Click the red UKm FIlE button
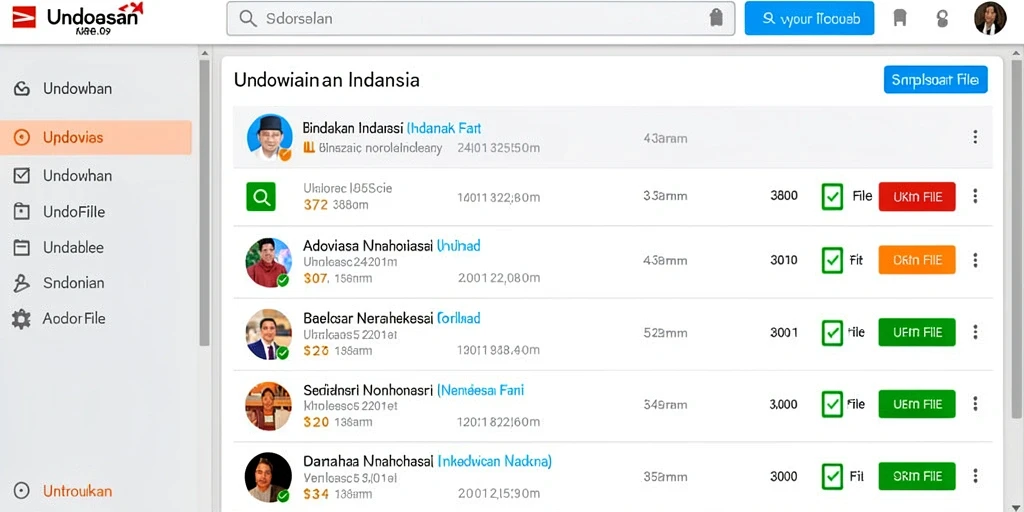The width and height of the screenshot is (1024, 512). pyautogui.click(x=917, y=197)
